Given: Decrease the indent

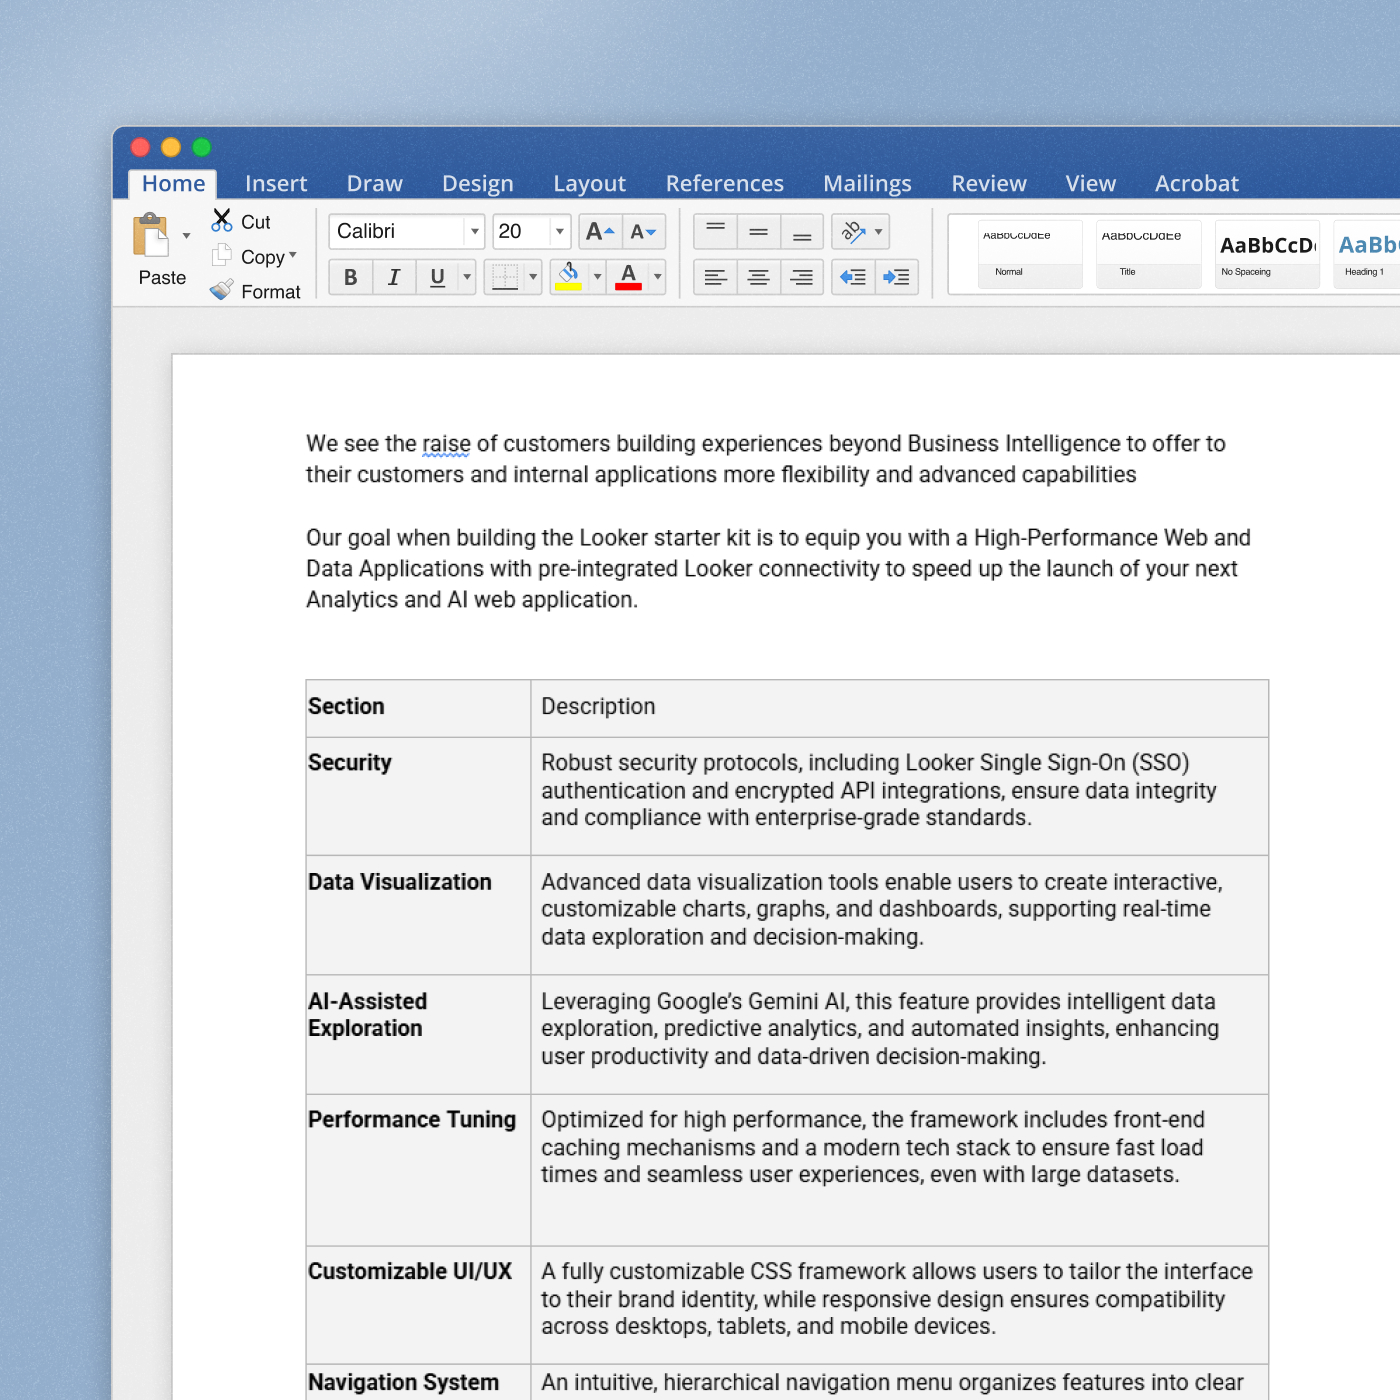Looking at the screenshot, I should click(x=853, y=277).
